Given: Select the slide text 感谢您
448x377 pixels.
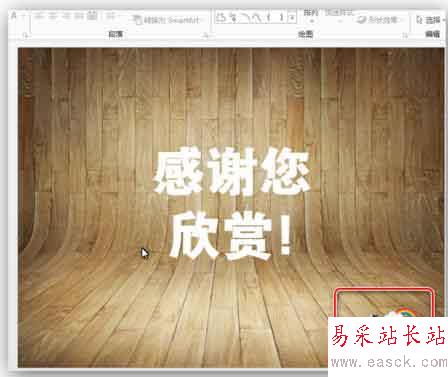Looking at the screenshot, I should pos(232,172).
